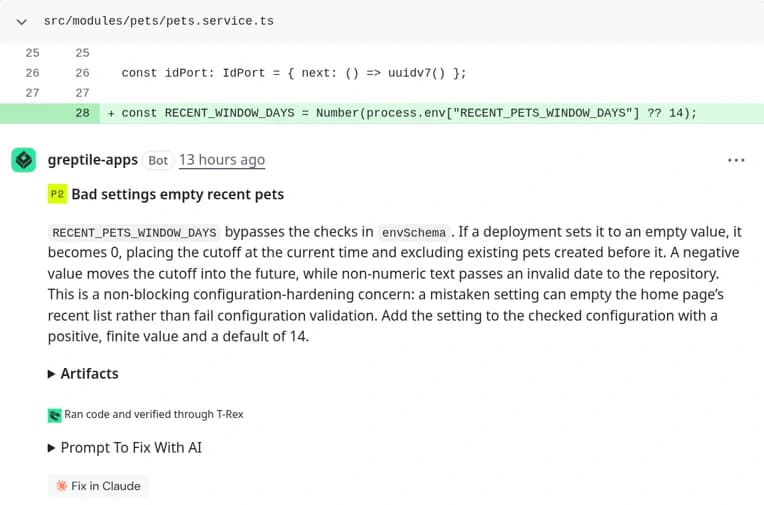Screen dimensions: 764x505
Task: Expand the Artifacts section
Action: point(83,374)
